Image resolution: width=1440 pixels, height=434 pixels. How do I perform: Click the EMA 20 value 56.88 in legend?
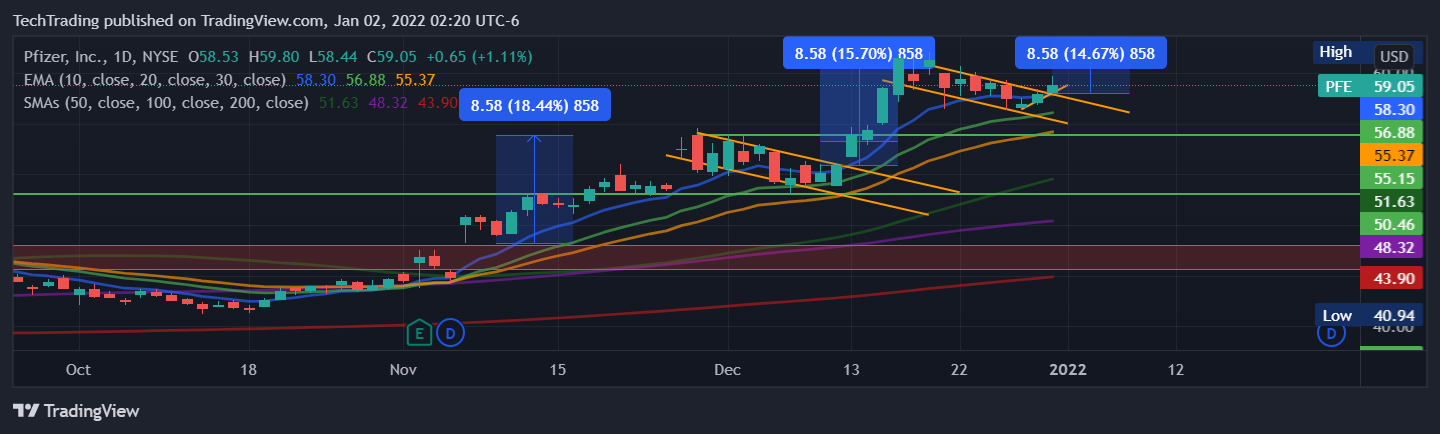[x=365, y=79]
